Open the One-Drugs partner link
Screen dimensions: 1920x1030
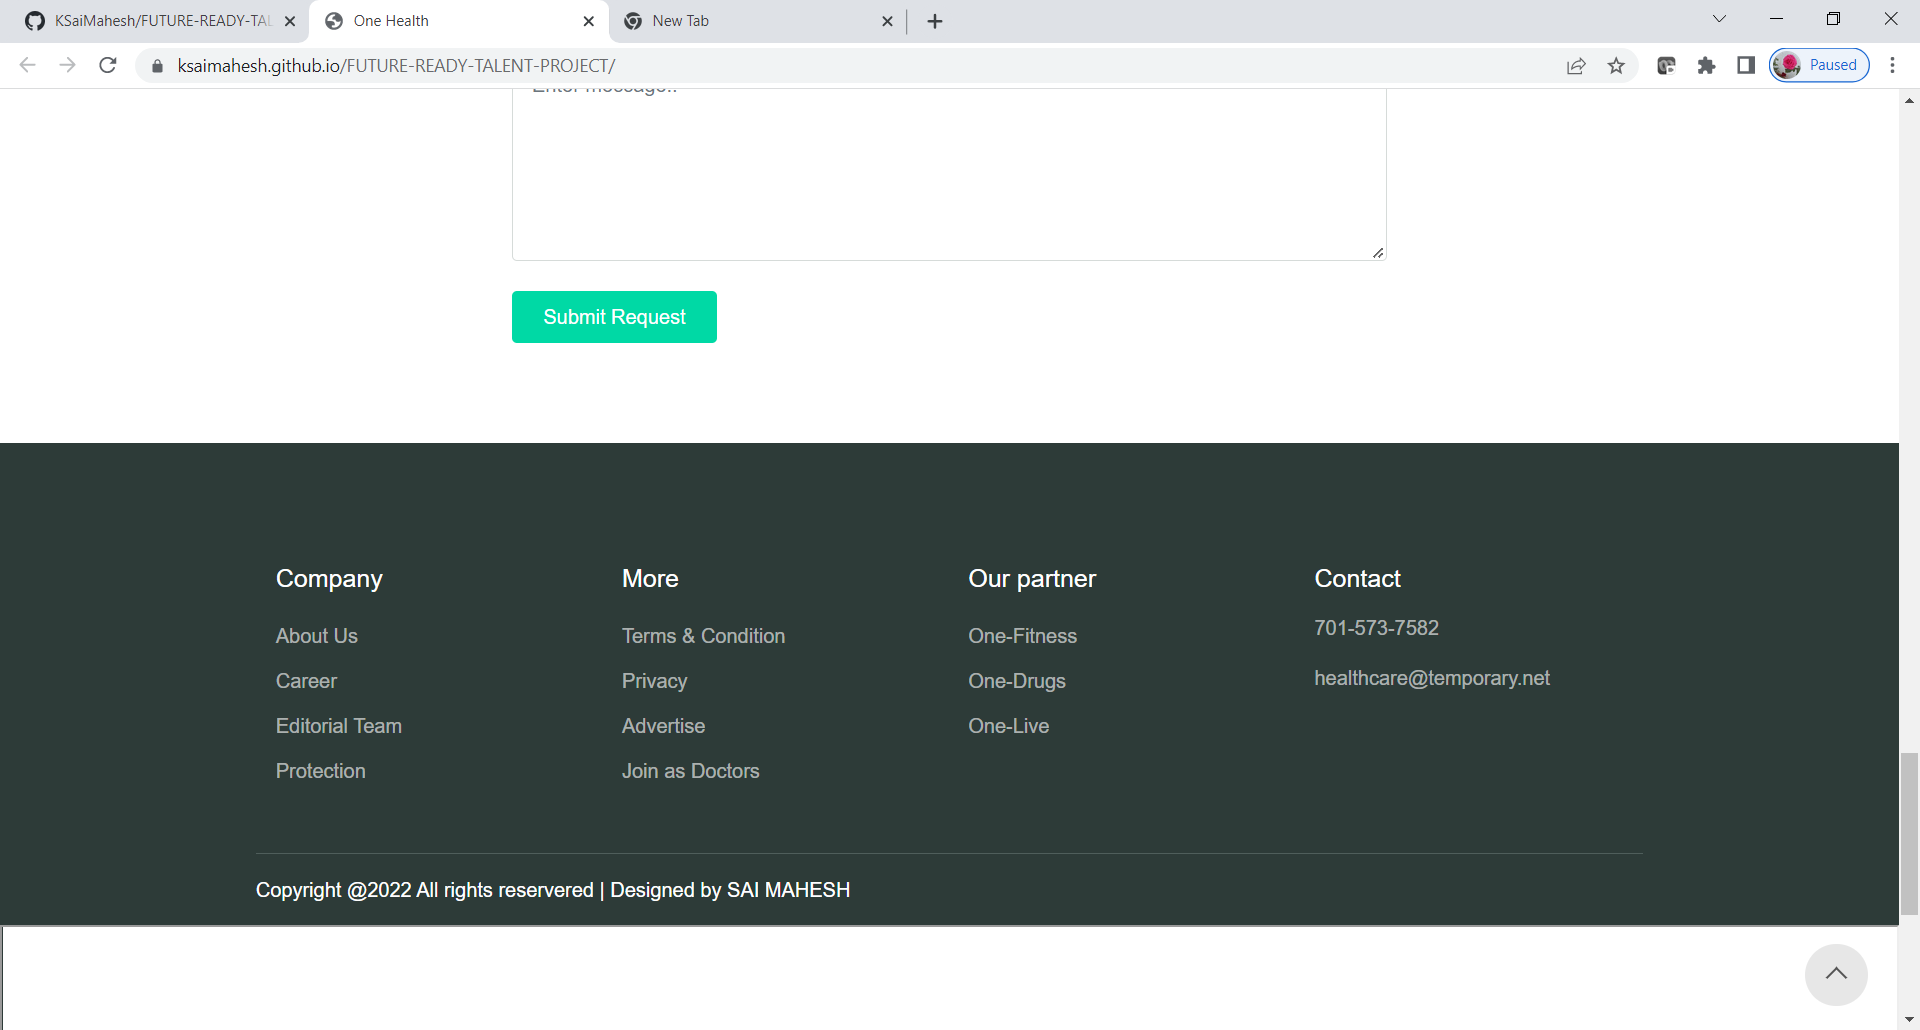tap(1017, 681)
